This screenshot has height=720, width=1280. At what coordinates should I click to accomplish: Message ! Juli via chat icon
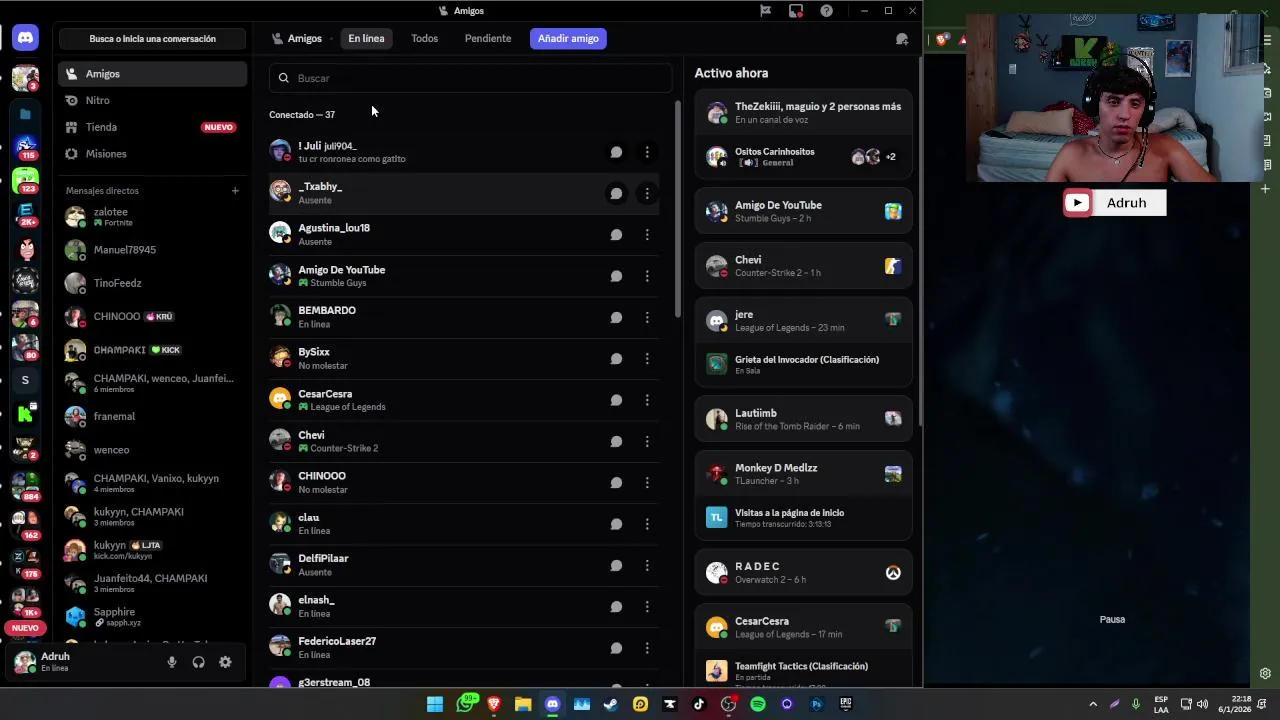click(x=616, y=152)
